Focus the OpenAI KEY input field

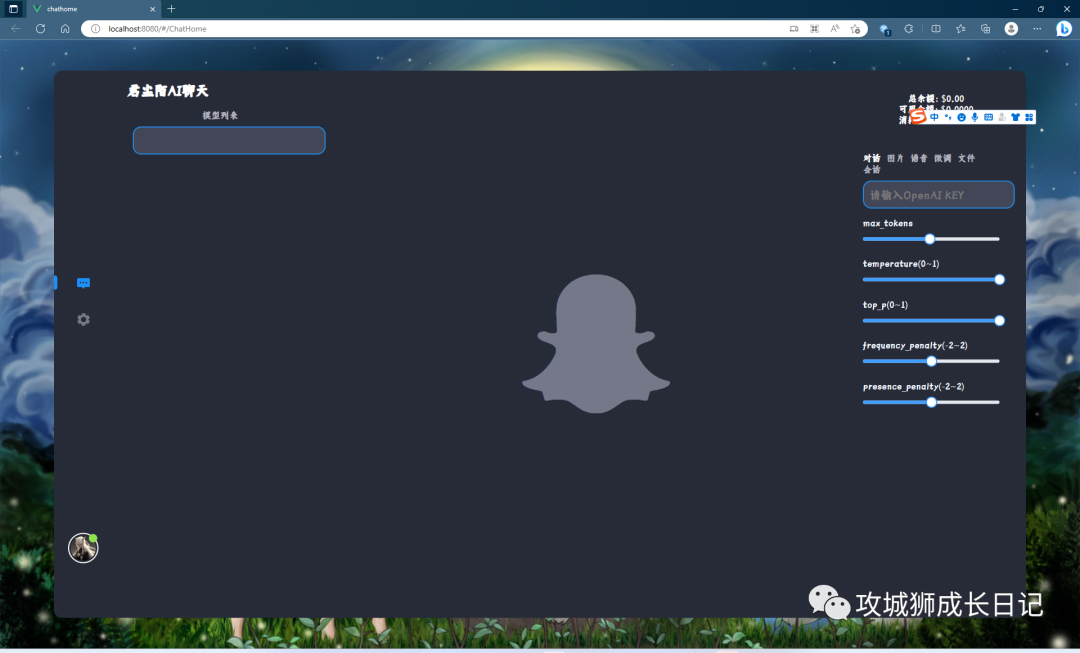pos(938,195)
